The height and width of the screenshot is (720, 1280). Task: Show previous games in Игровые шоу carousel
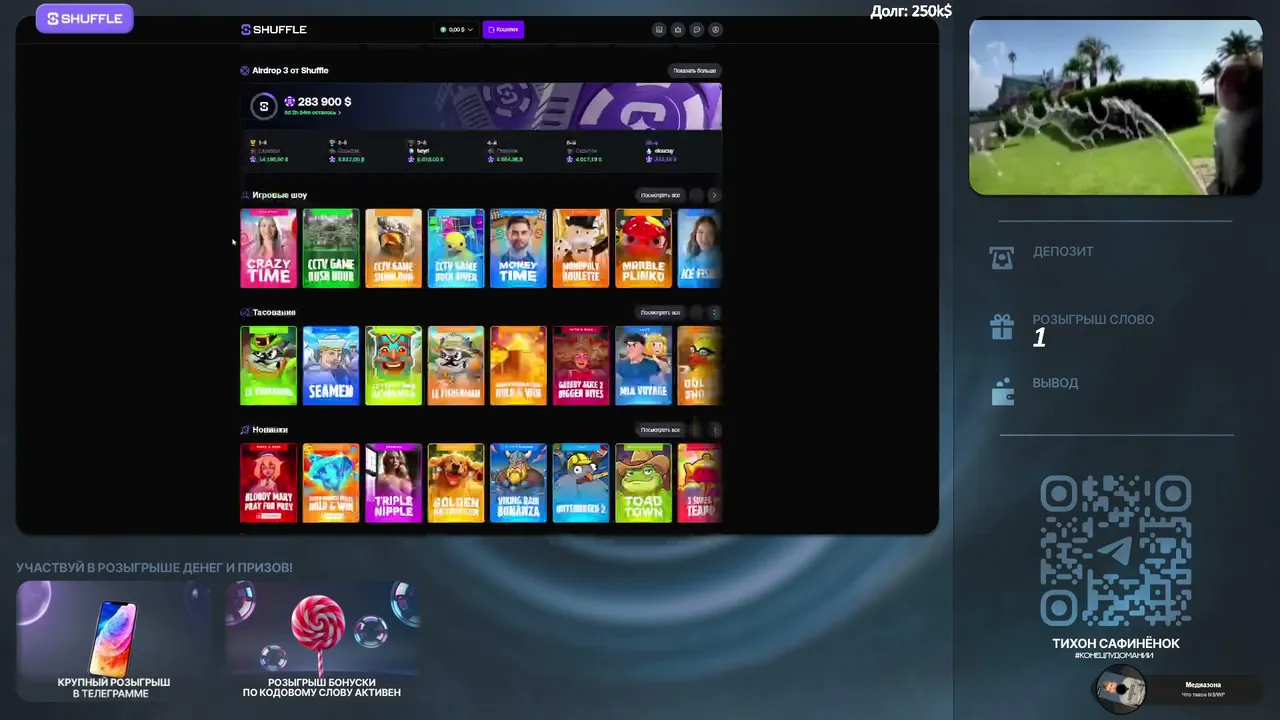[x=697, y=195]
